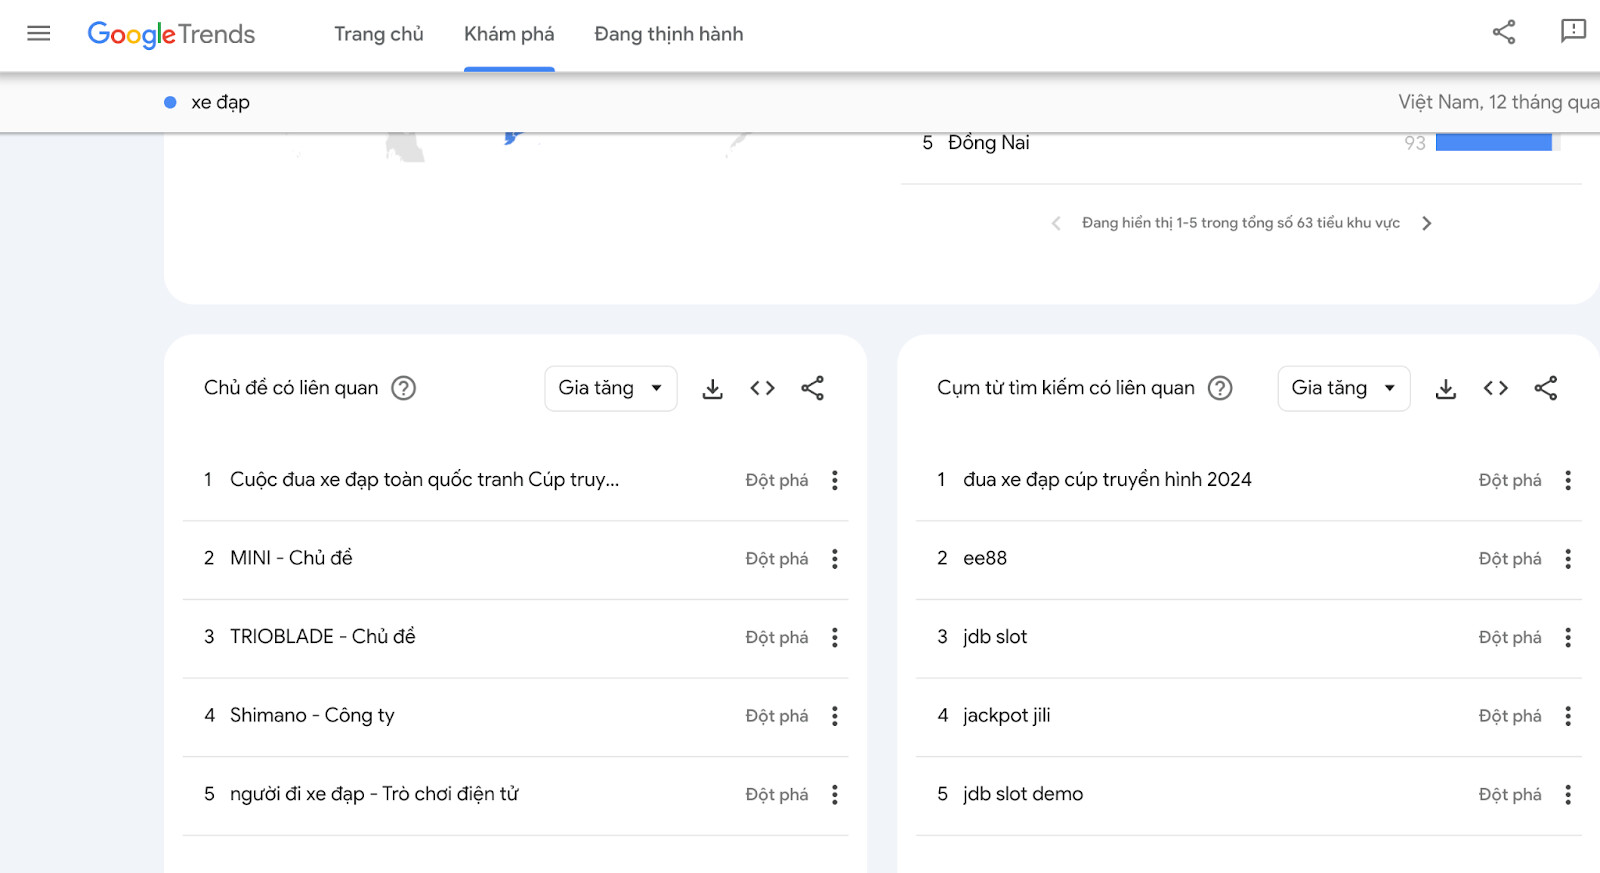Open Gia tăng dropdown for related queries
Screen dimensions: 1600x873
(x=1344, y=388)
